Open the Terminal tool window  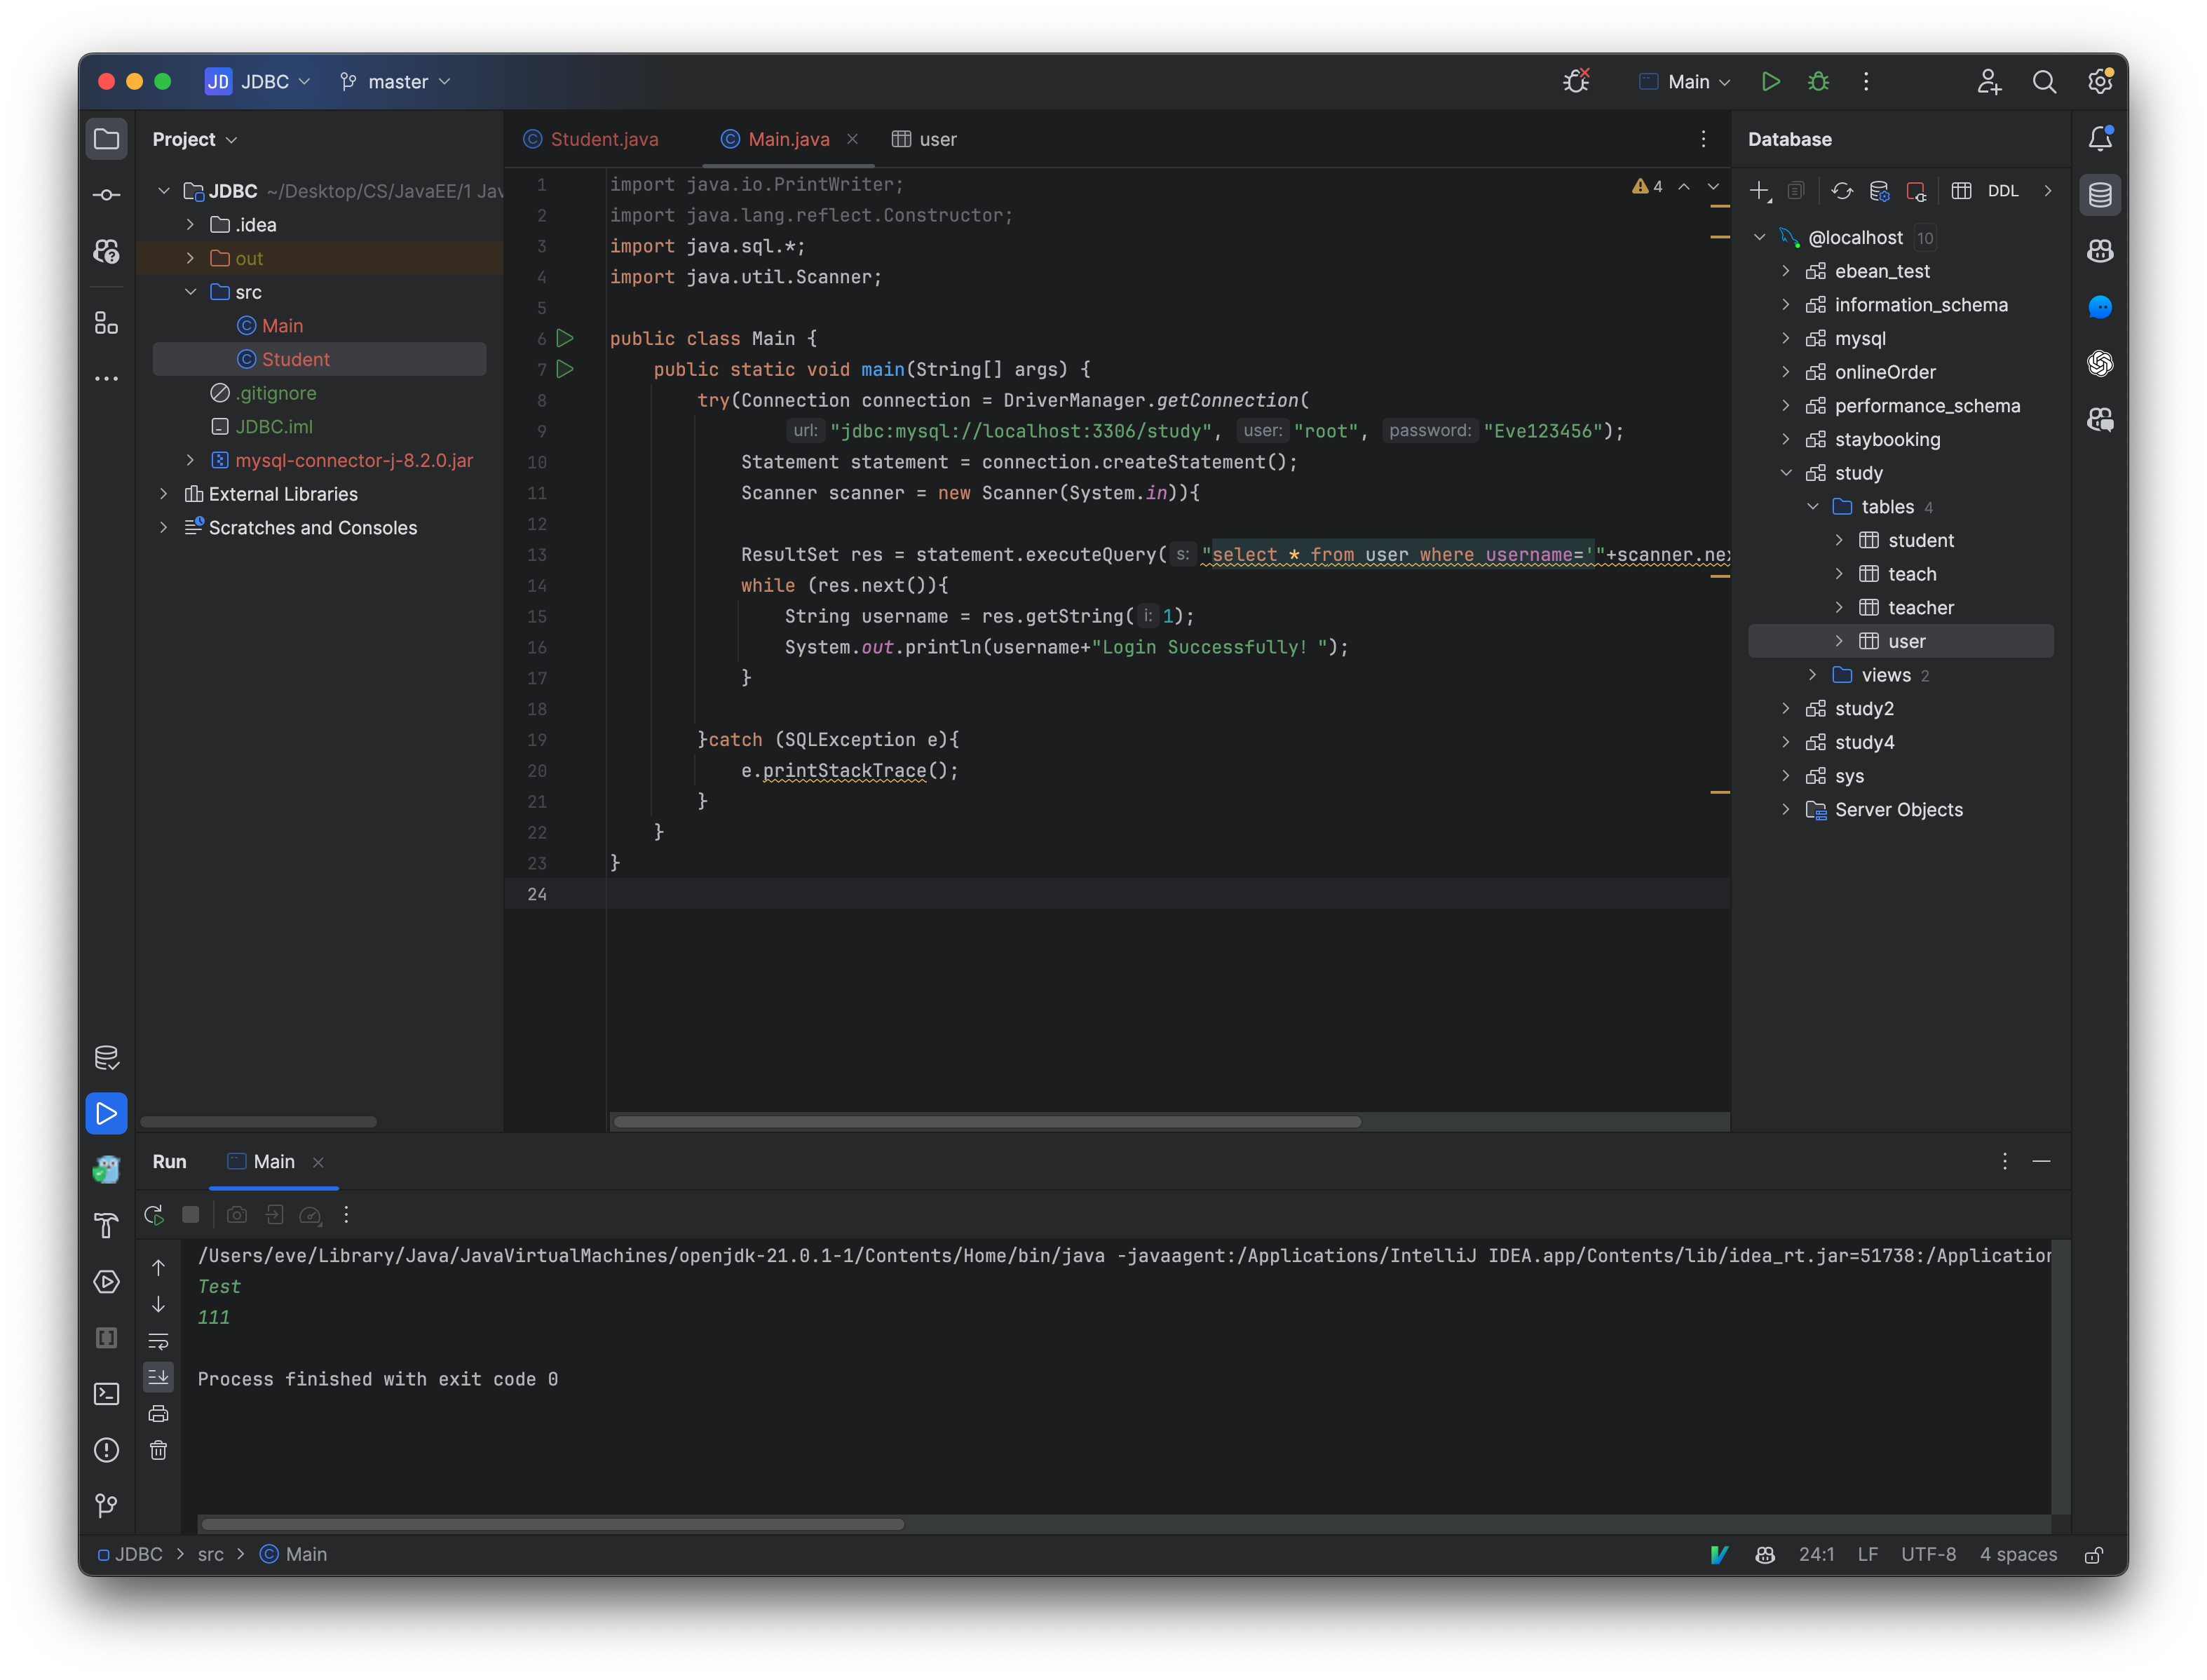(x=106, y=1393)
